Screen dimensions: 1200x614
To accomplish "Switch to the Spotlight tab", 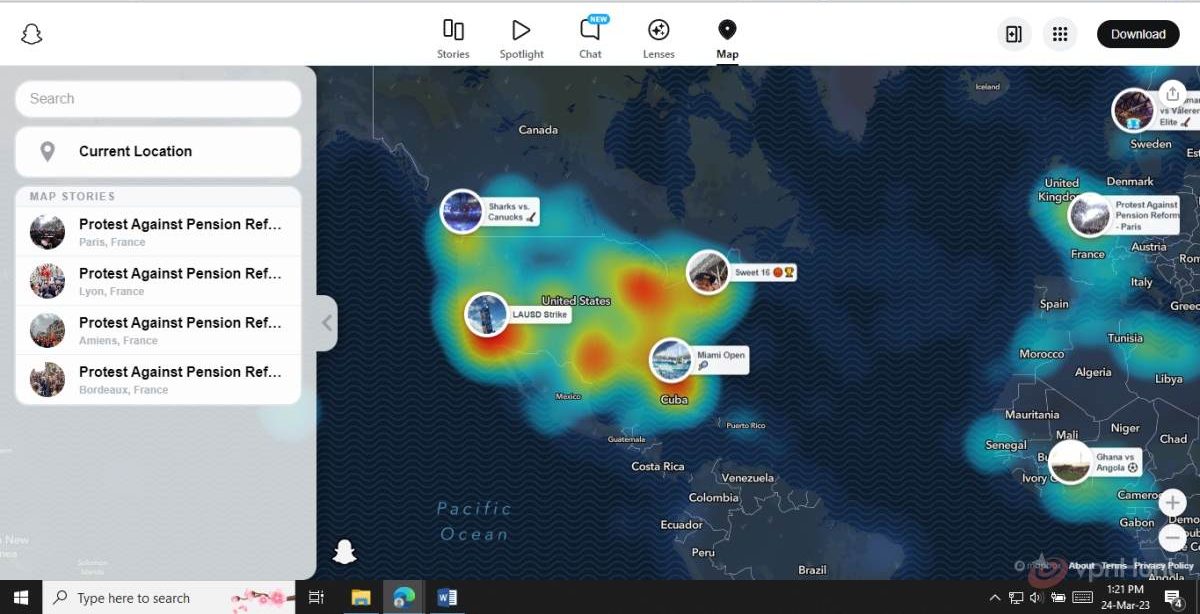I will click(522, 38).
